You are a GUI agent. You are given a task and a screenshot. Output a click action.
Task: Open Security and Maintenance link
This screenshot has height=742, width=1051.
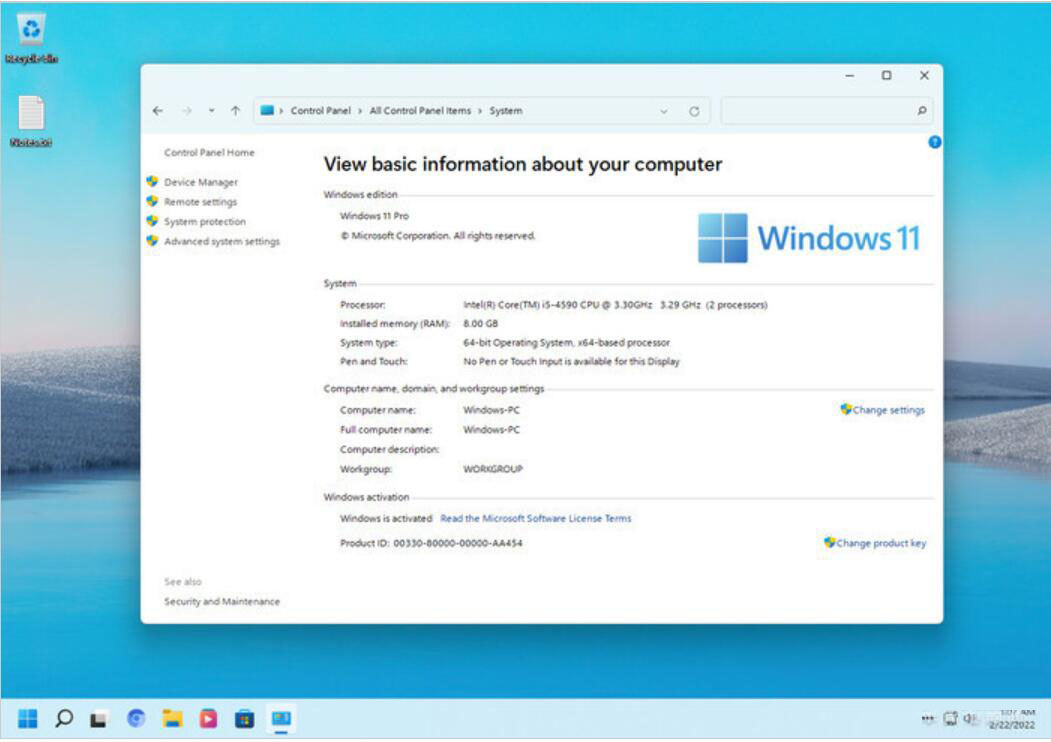coord(222,601)
